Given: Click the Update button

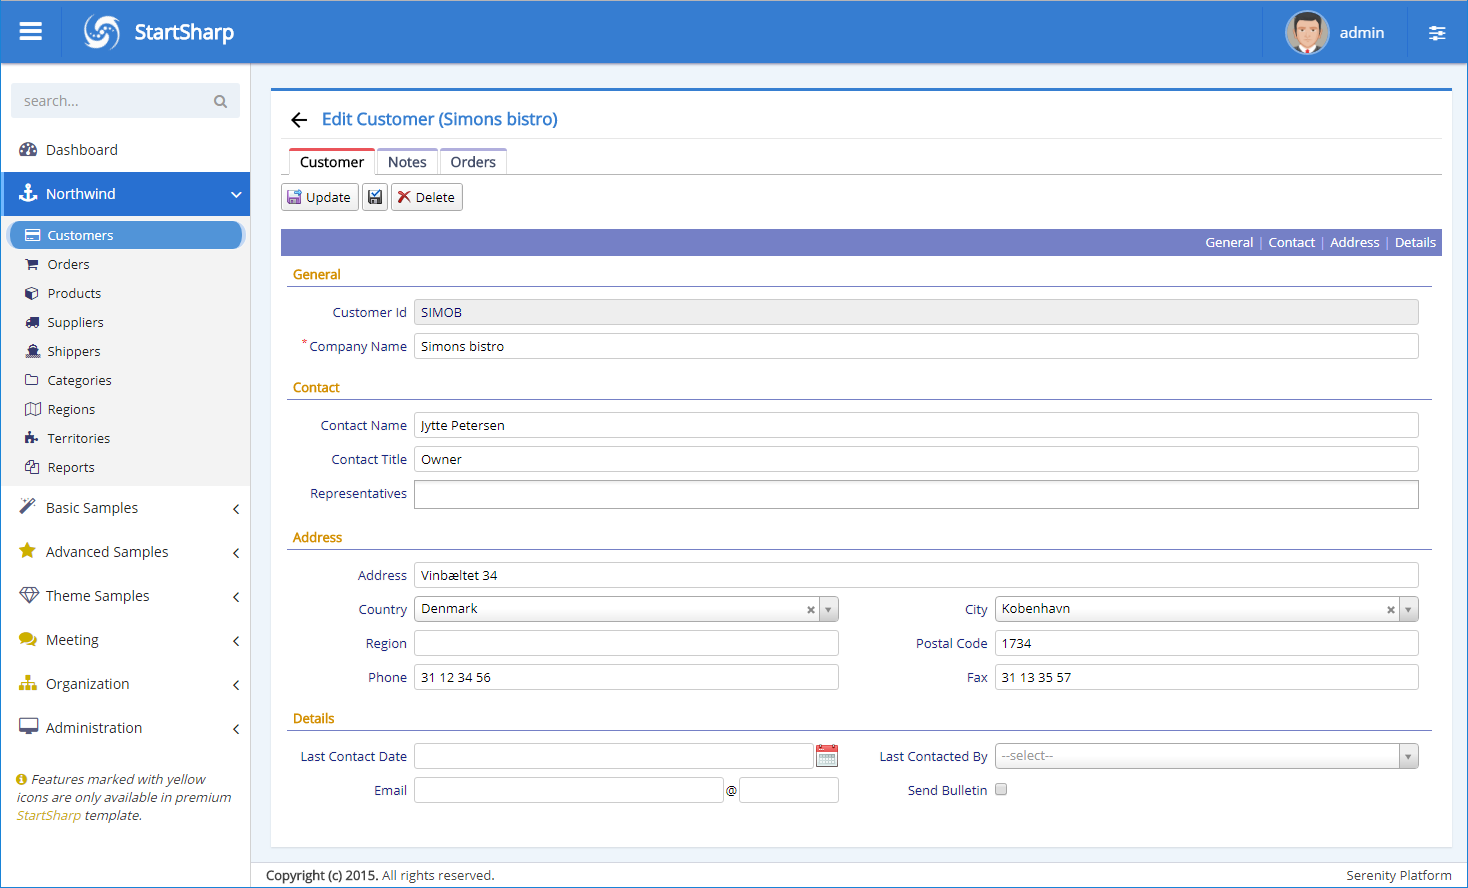Looking at the screenshot, I should [x=320, y=197].
